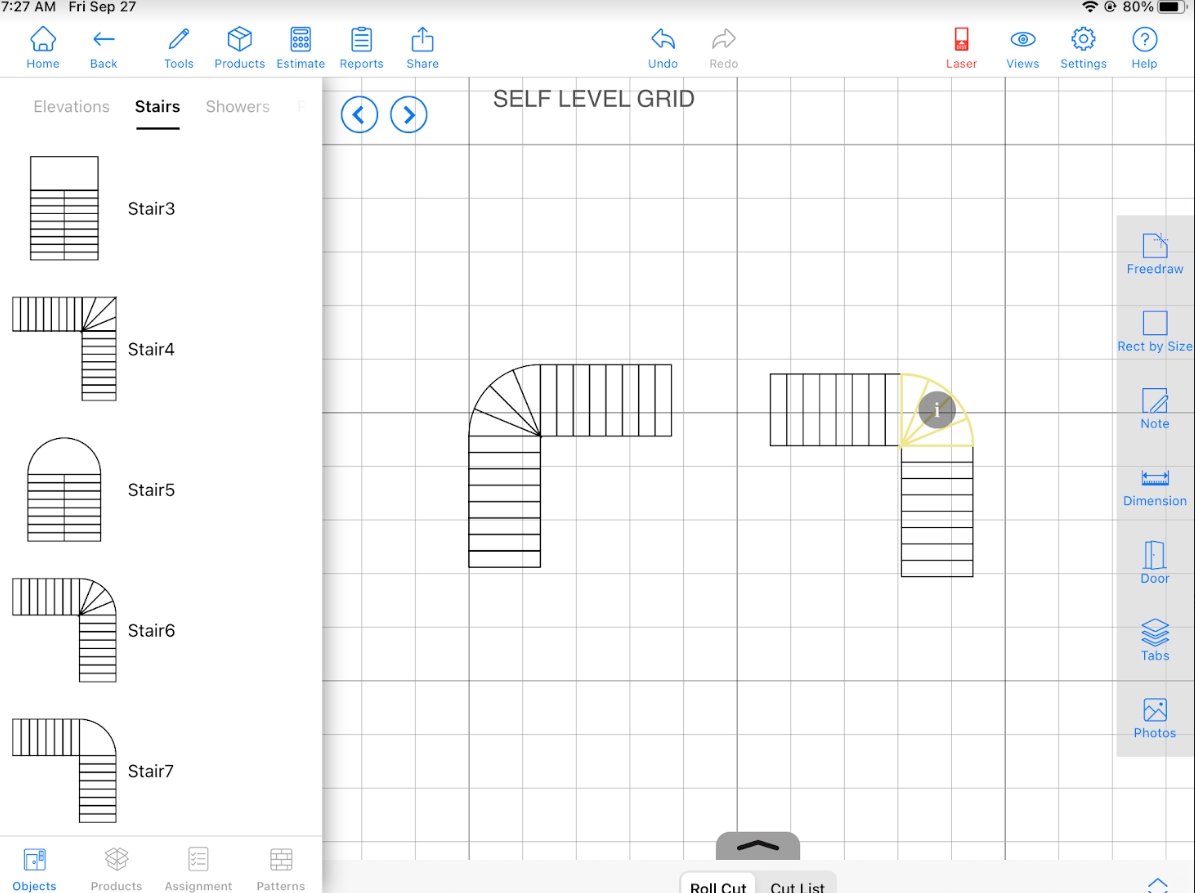
Task: Open the Estimate calculator
Action: [300, 49]
